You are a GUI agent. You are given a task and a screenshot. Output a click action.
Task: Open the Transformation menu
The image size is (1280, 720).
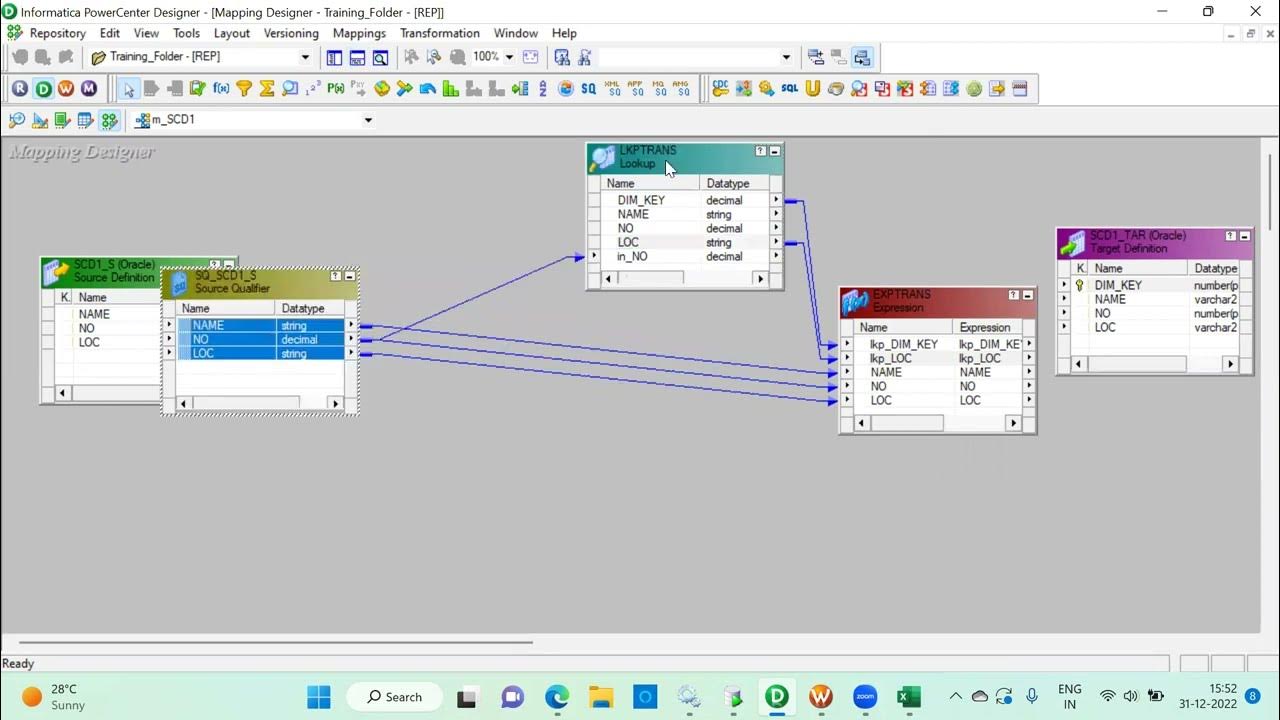(440, 33)
